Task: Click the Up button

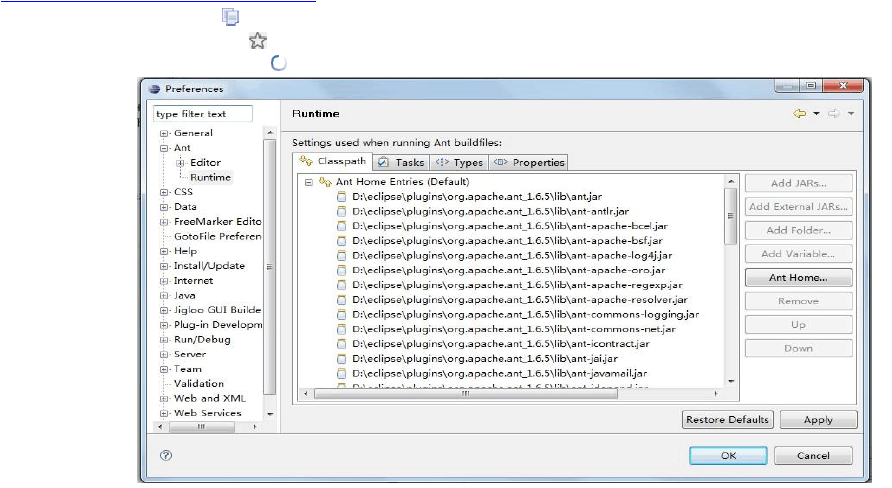Action: [798, 325]
